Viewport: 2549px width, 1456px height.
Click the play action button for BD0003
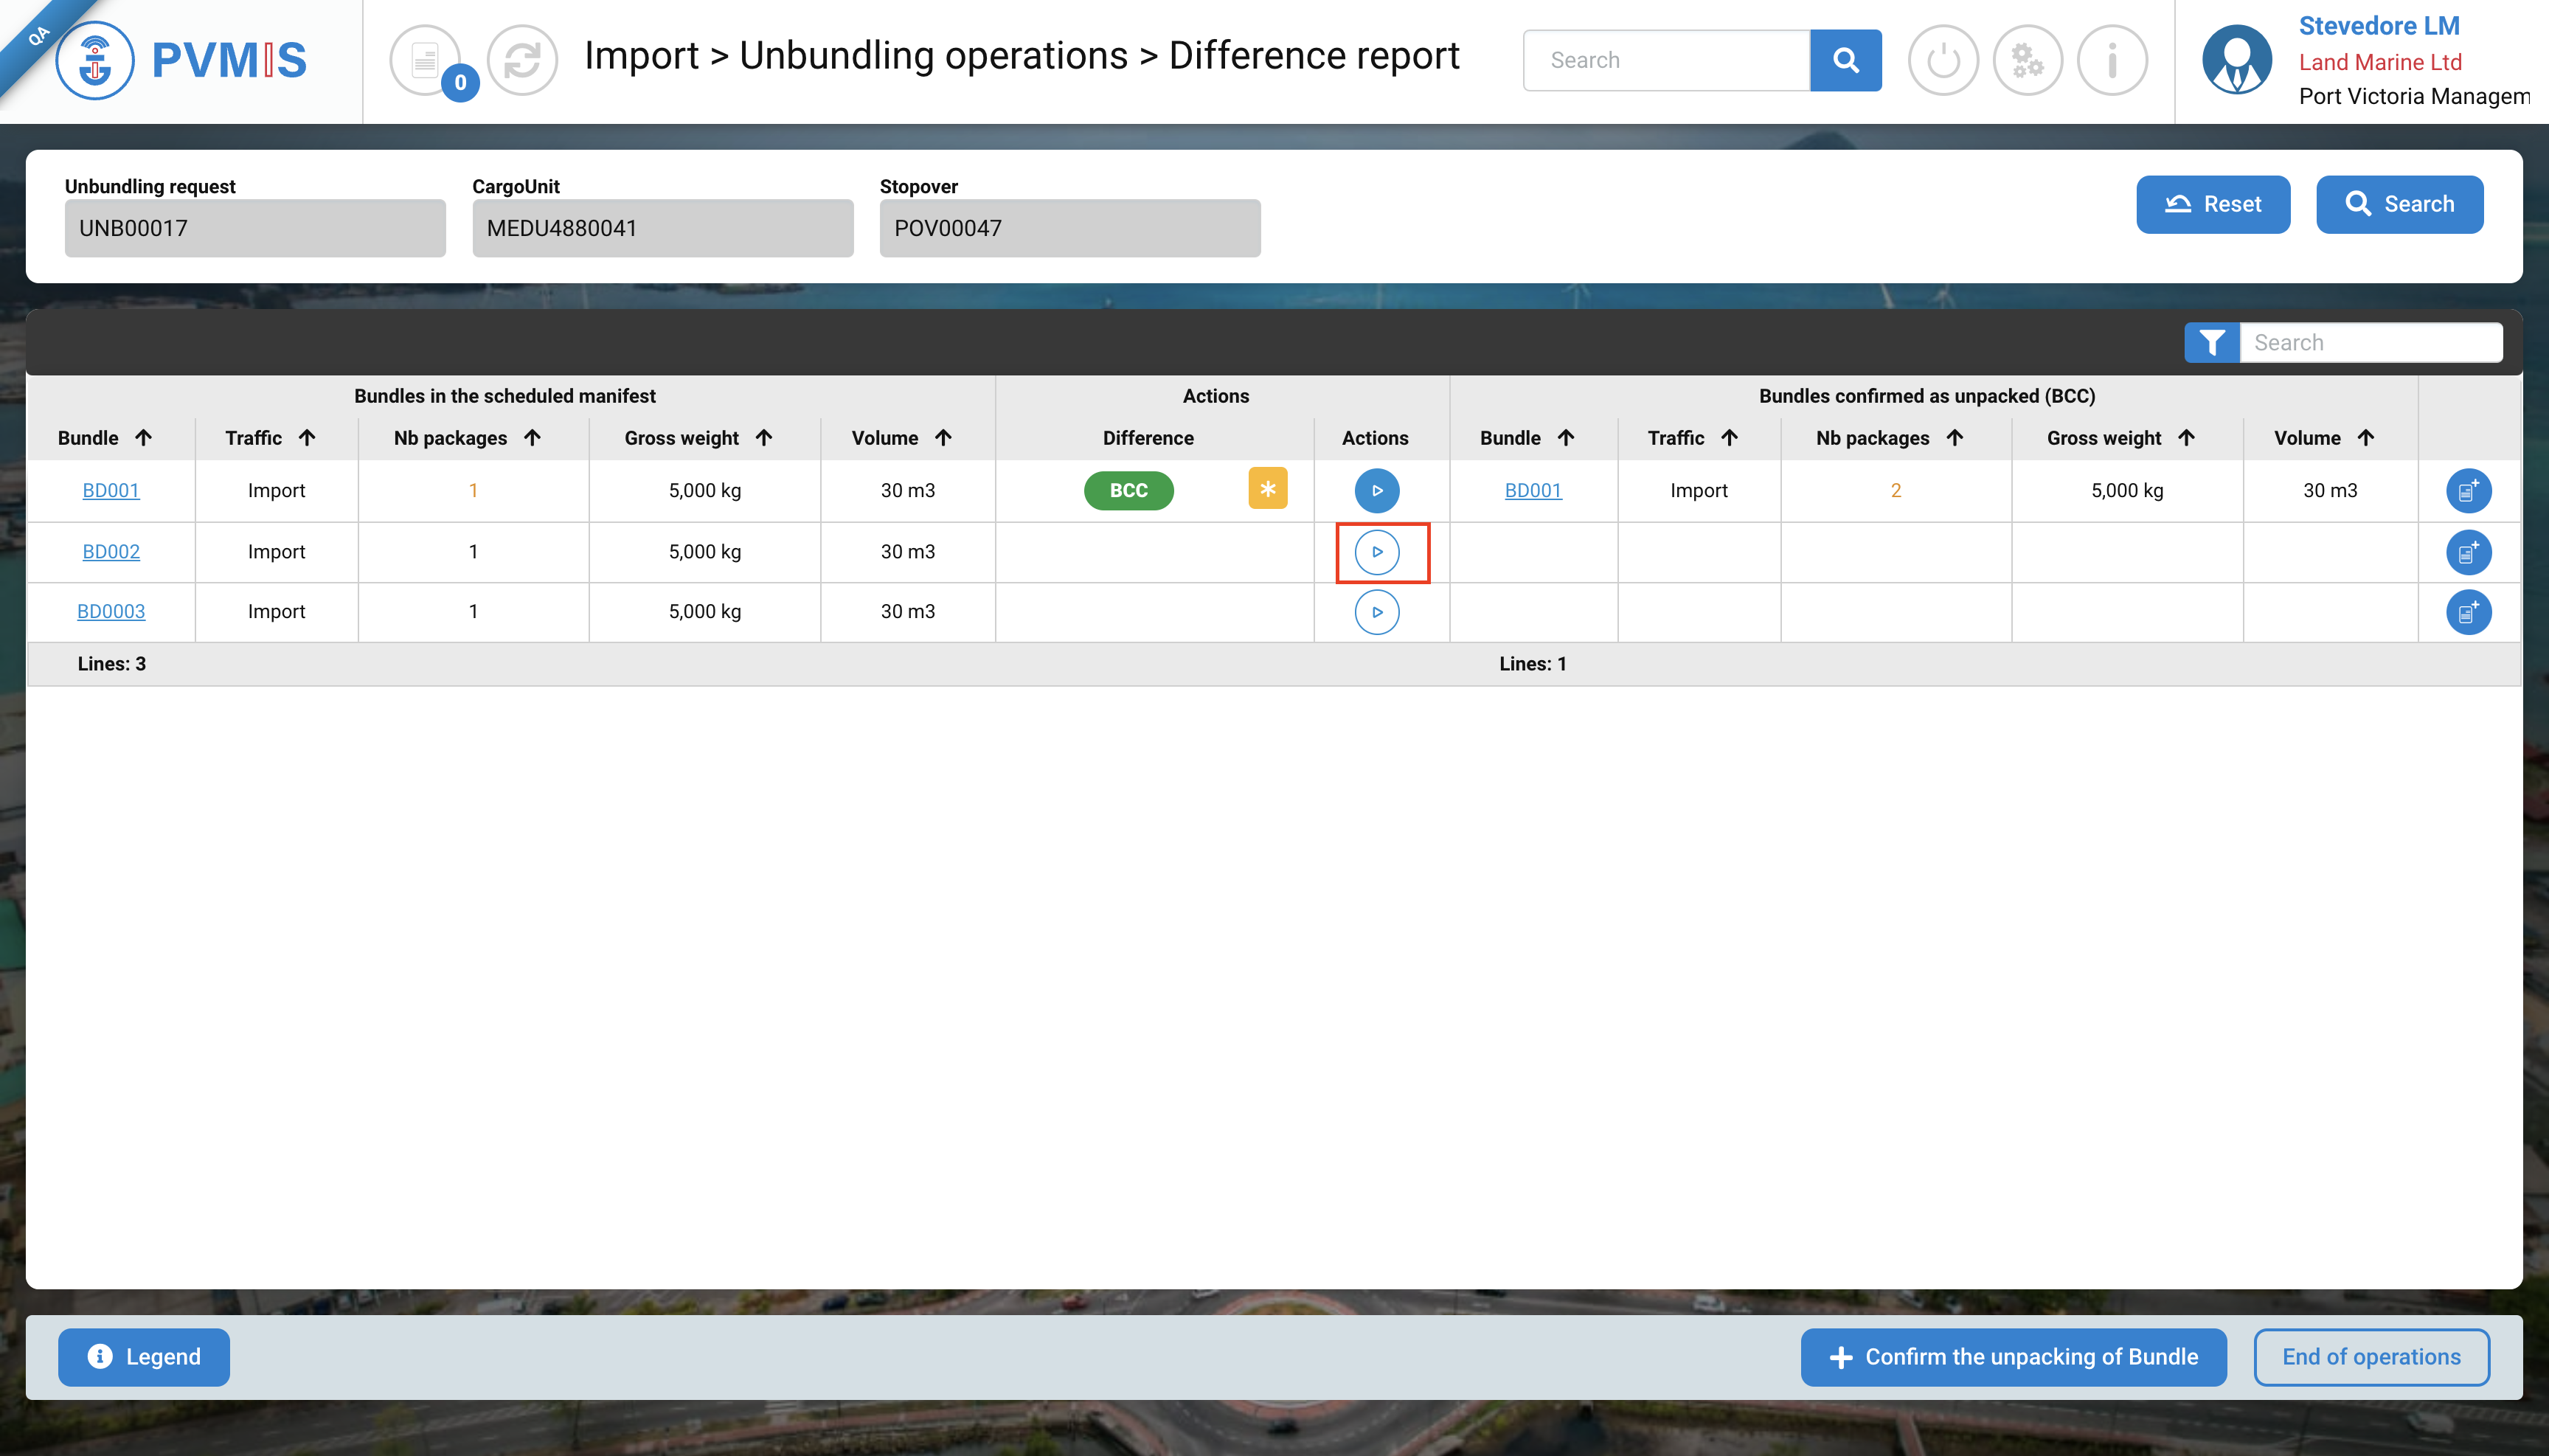[1376, 612]
